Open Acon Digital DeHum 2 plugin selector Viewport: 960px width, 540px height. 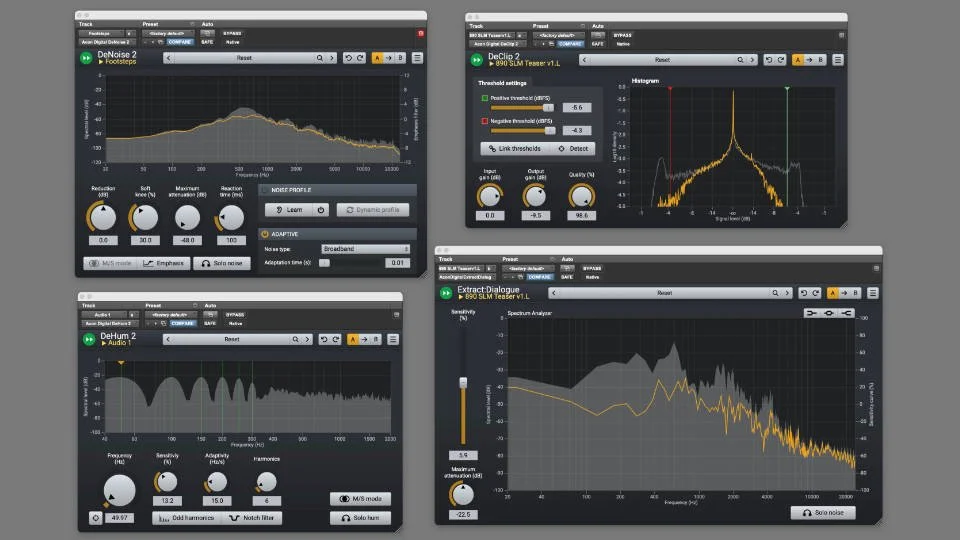[x=110, y=323]
